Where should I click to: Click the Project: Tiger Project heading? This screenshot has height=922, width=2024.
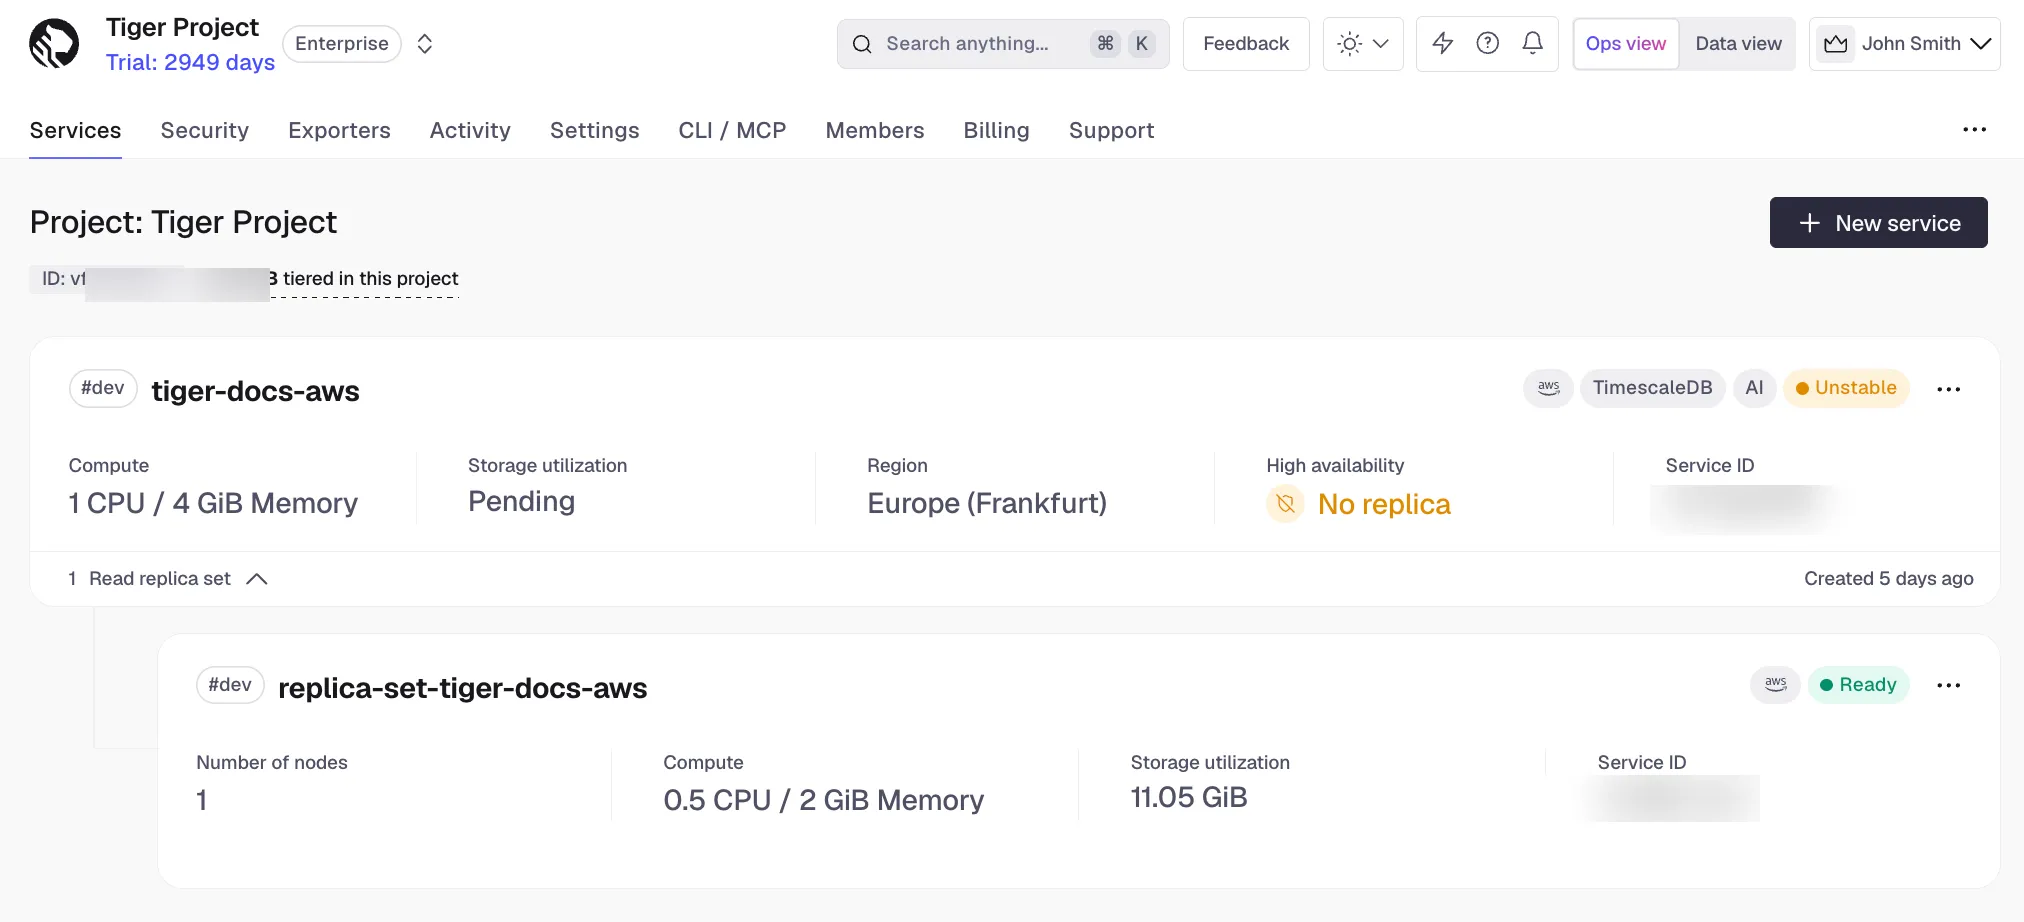(184, 222)
